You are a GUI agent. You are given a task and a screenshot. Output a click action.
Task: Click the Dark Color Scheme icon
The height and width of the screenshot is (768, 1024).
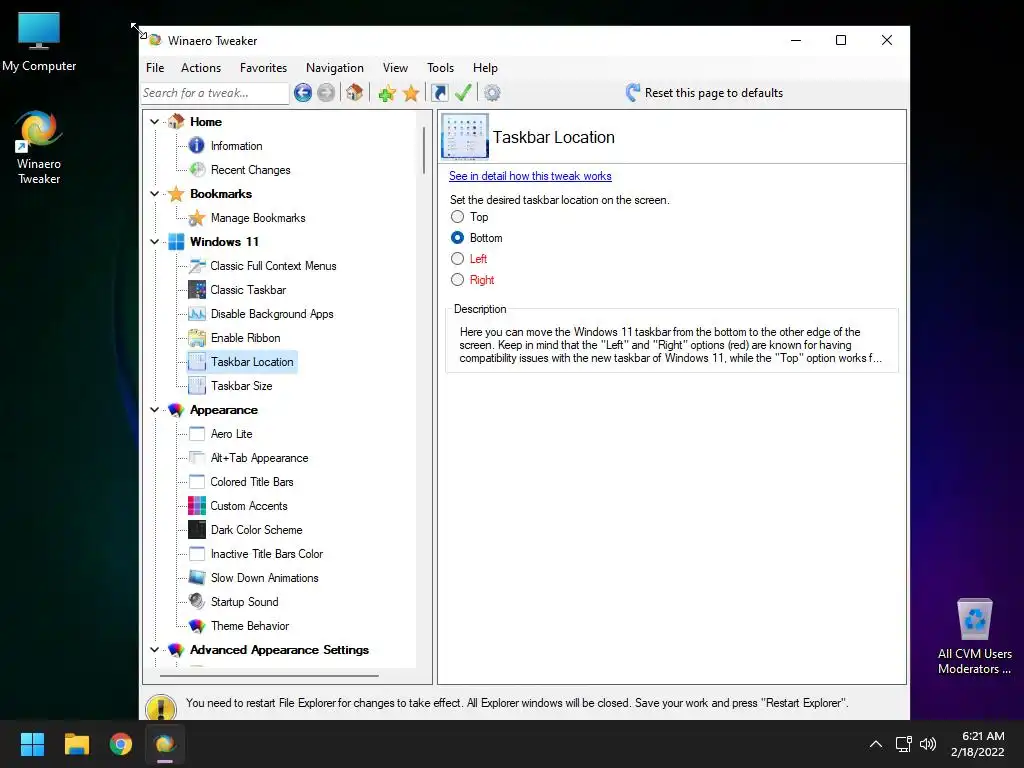(x=197, y=530)
